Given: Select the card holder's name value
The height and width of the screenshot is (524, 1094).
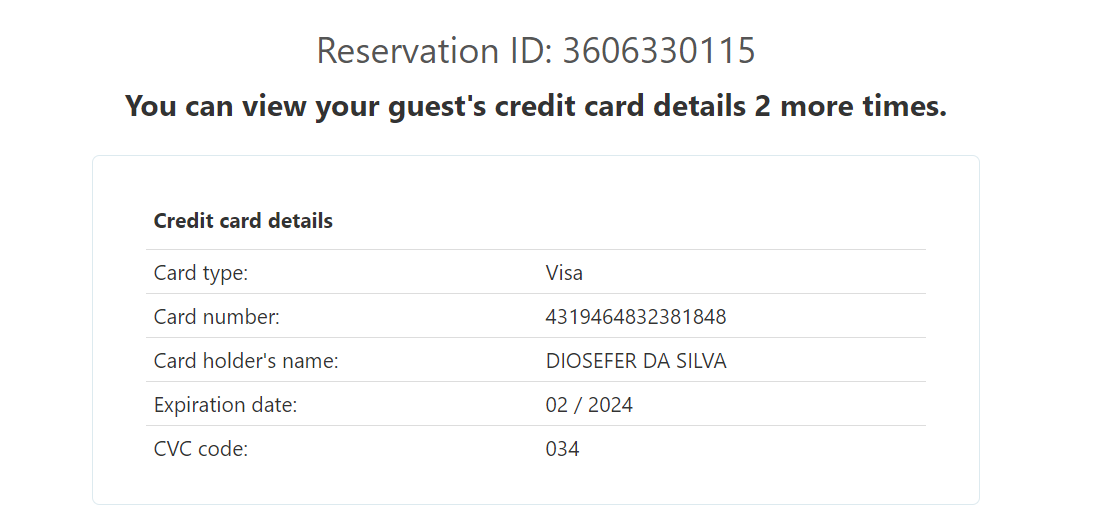Looking at the screenshot, I should point(635,361).
